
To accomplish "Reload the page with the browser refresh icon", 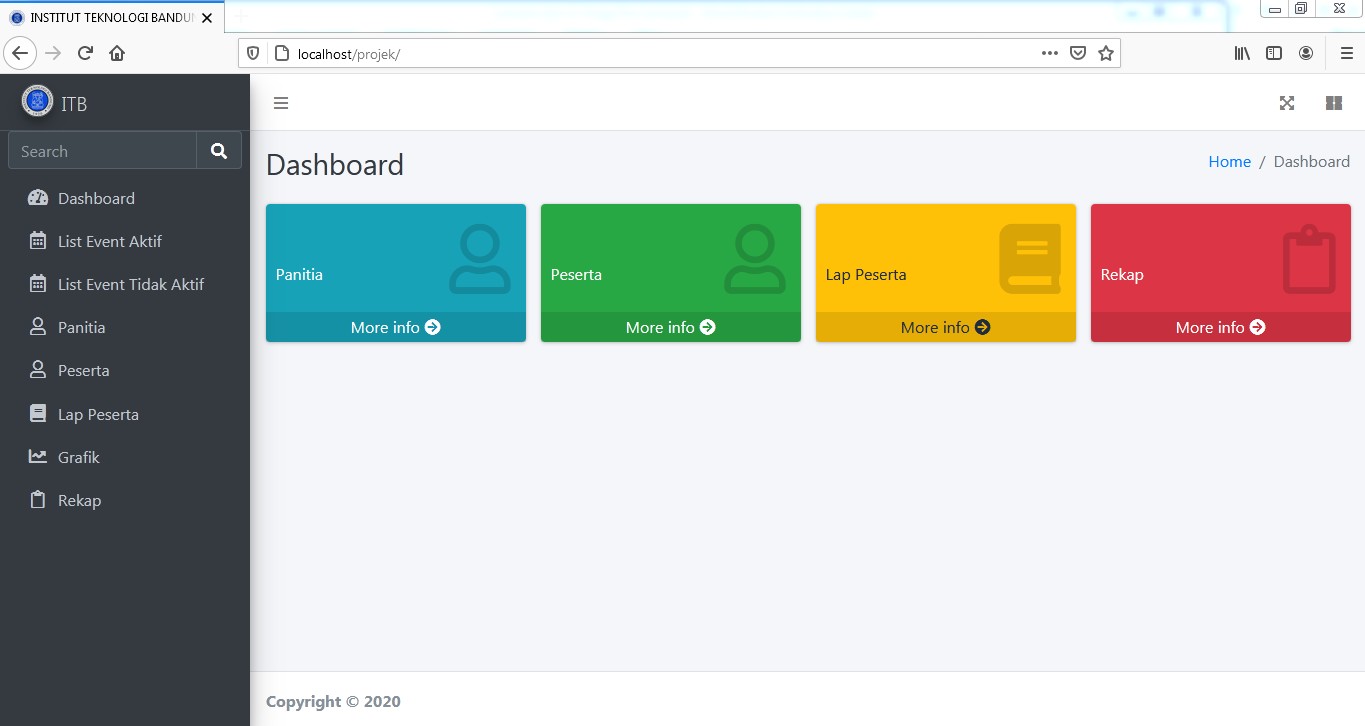I will point(85,53).
